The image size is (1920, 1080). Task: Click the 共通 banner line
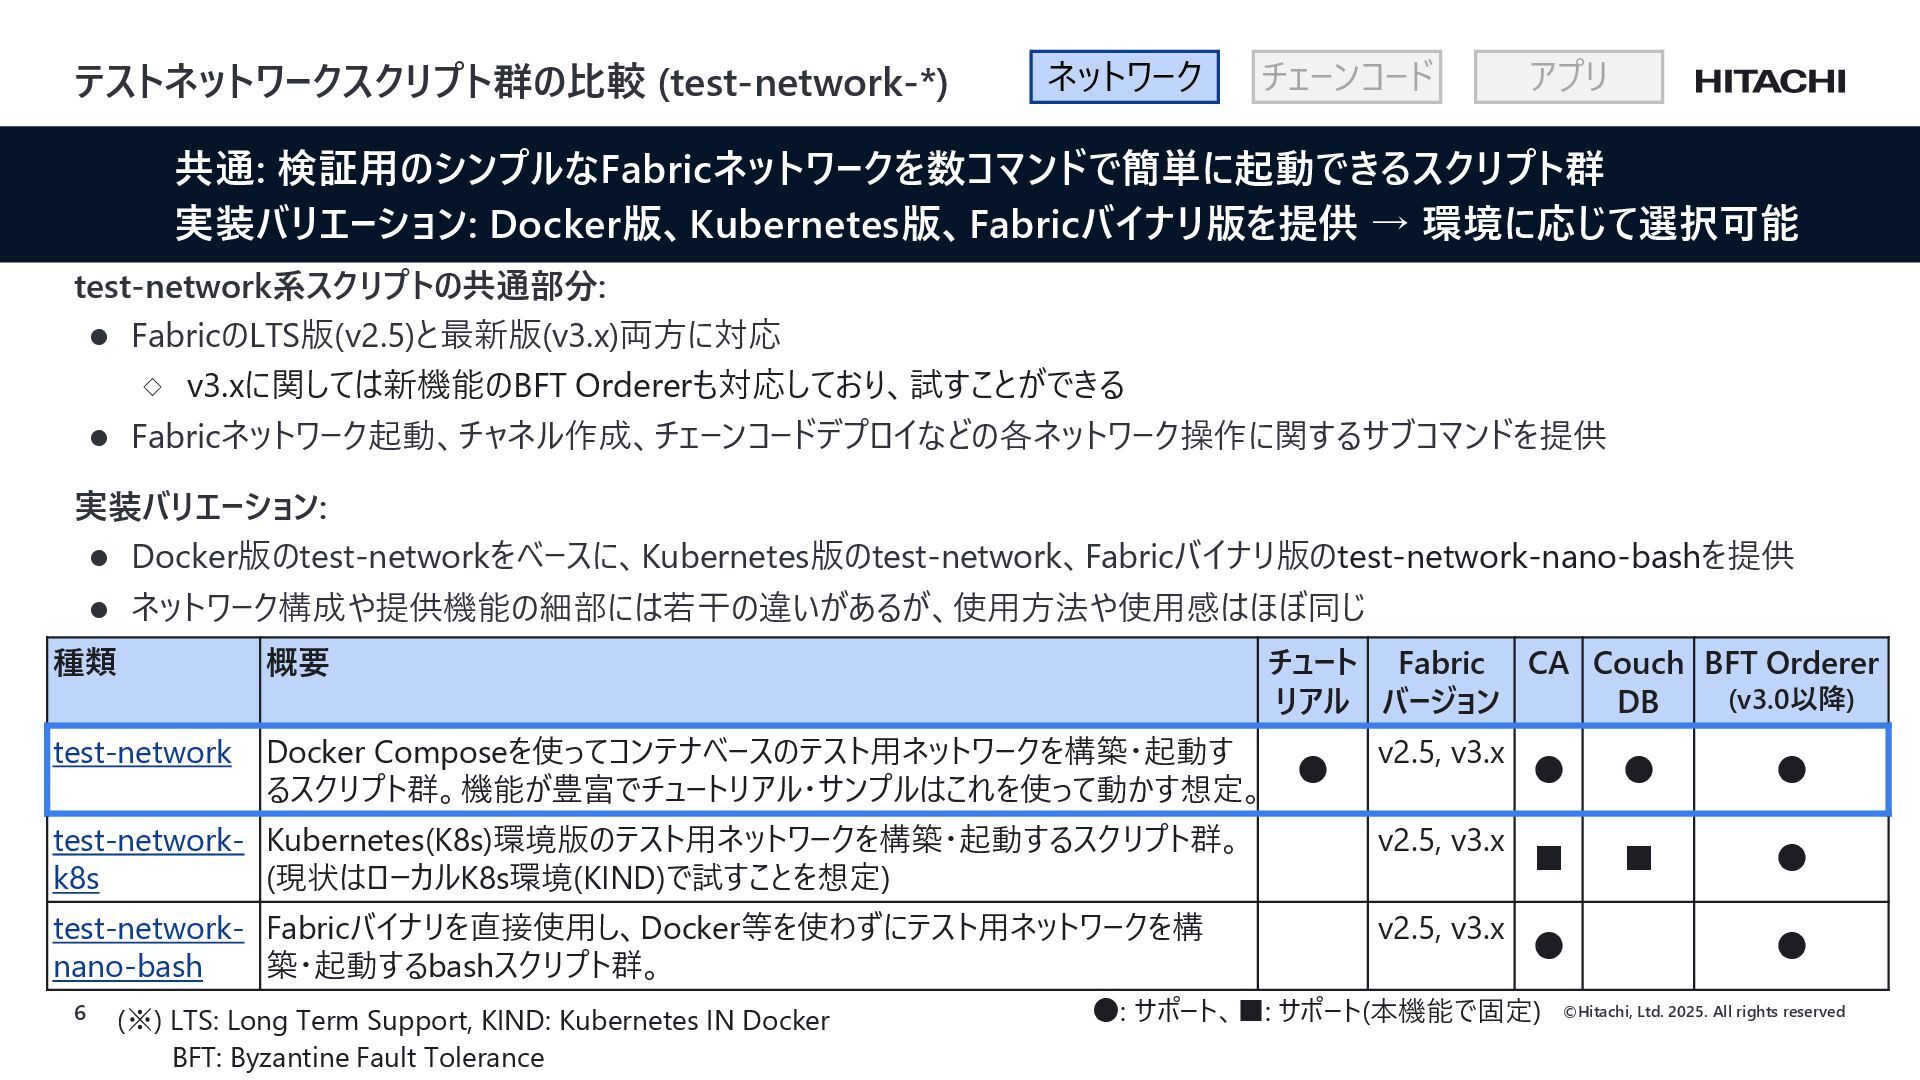889,168
